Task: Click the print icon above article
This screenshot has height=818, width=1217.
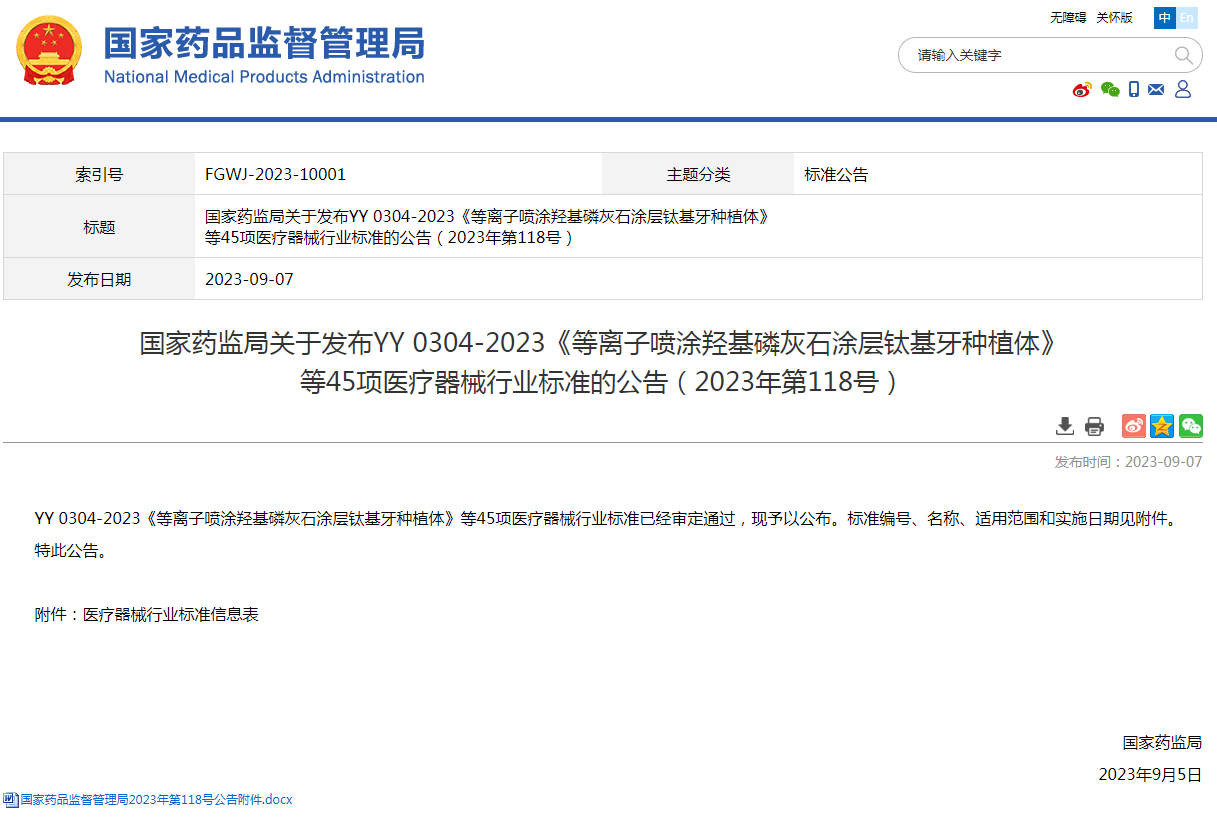Action: click(x=1094, y=426)
